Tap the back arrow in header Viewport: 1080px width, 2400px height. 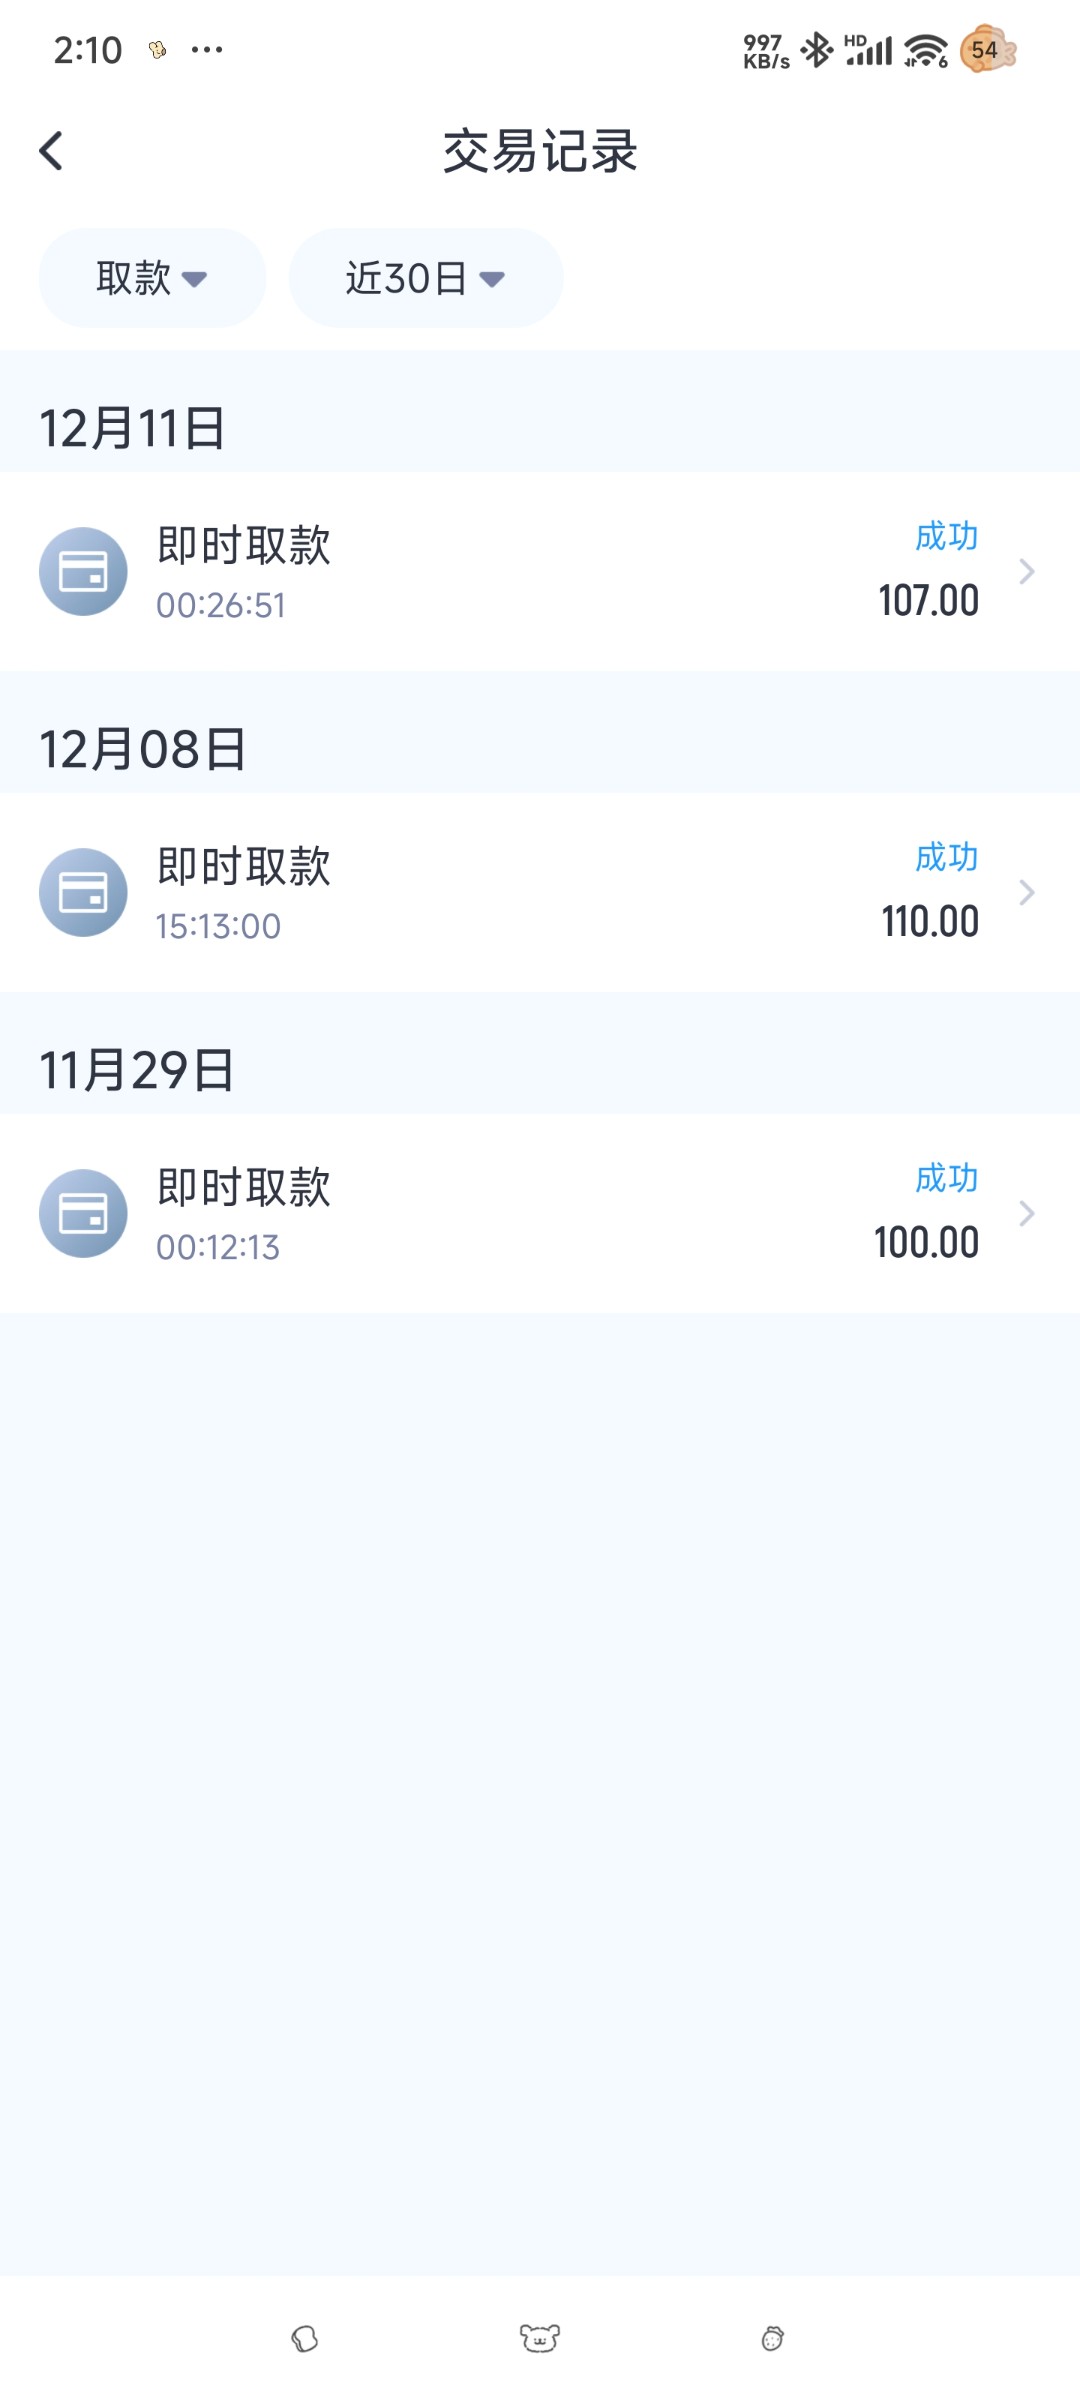coord(52,152)
